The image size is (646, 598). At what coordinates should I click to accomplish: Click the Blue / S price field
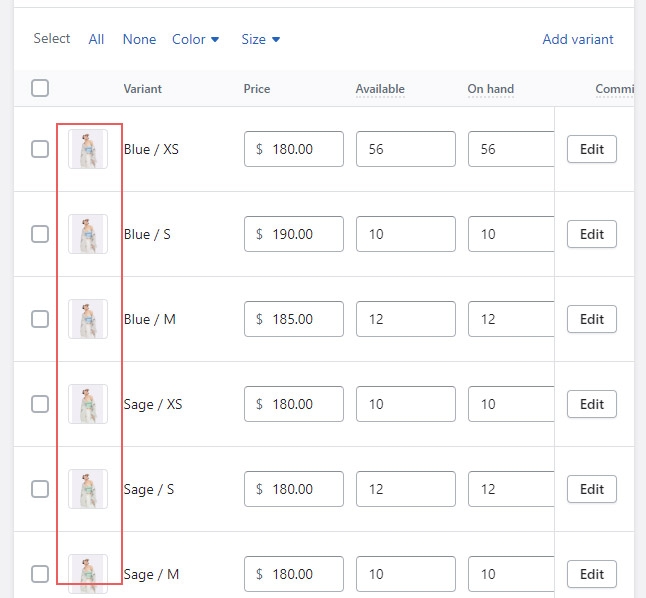[x=294, y=234]
